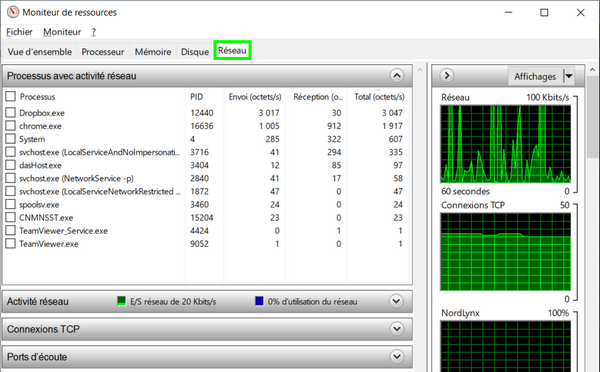
Task: Collapse the Processus avec activité réseau section
Action: click(397, 75)
